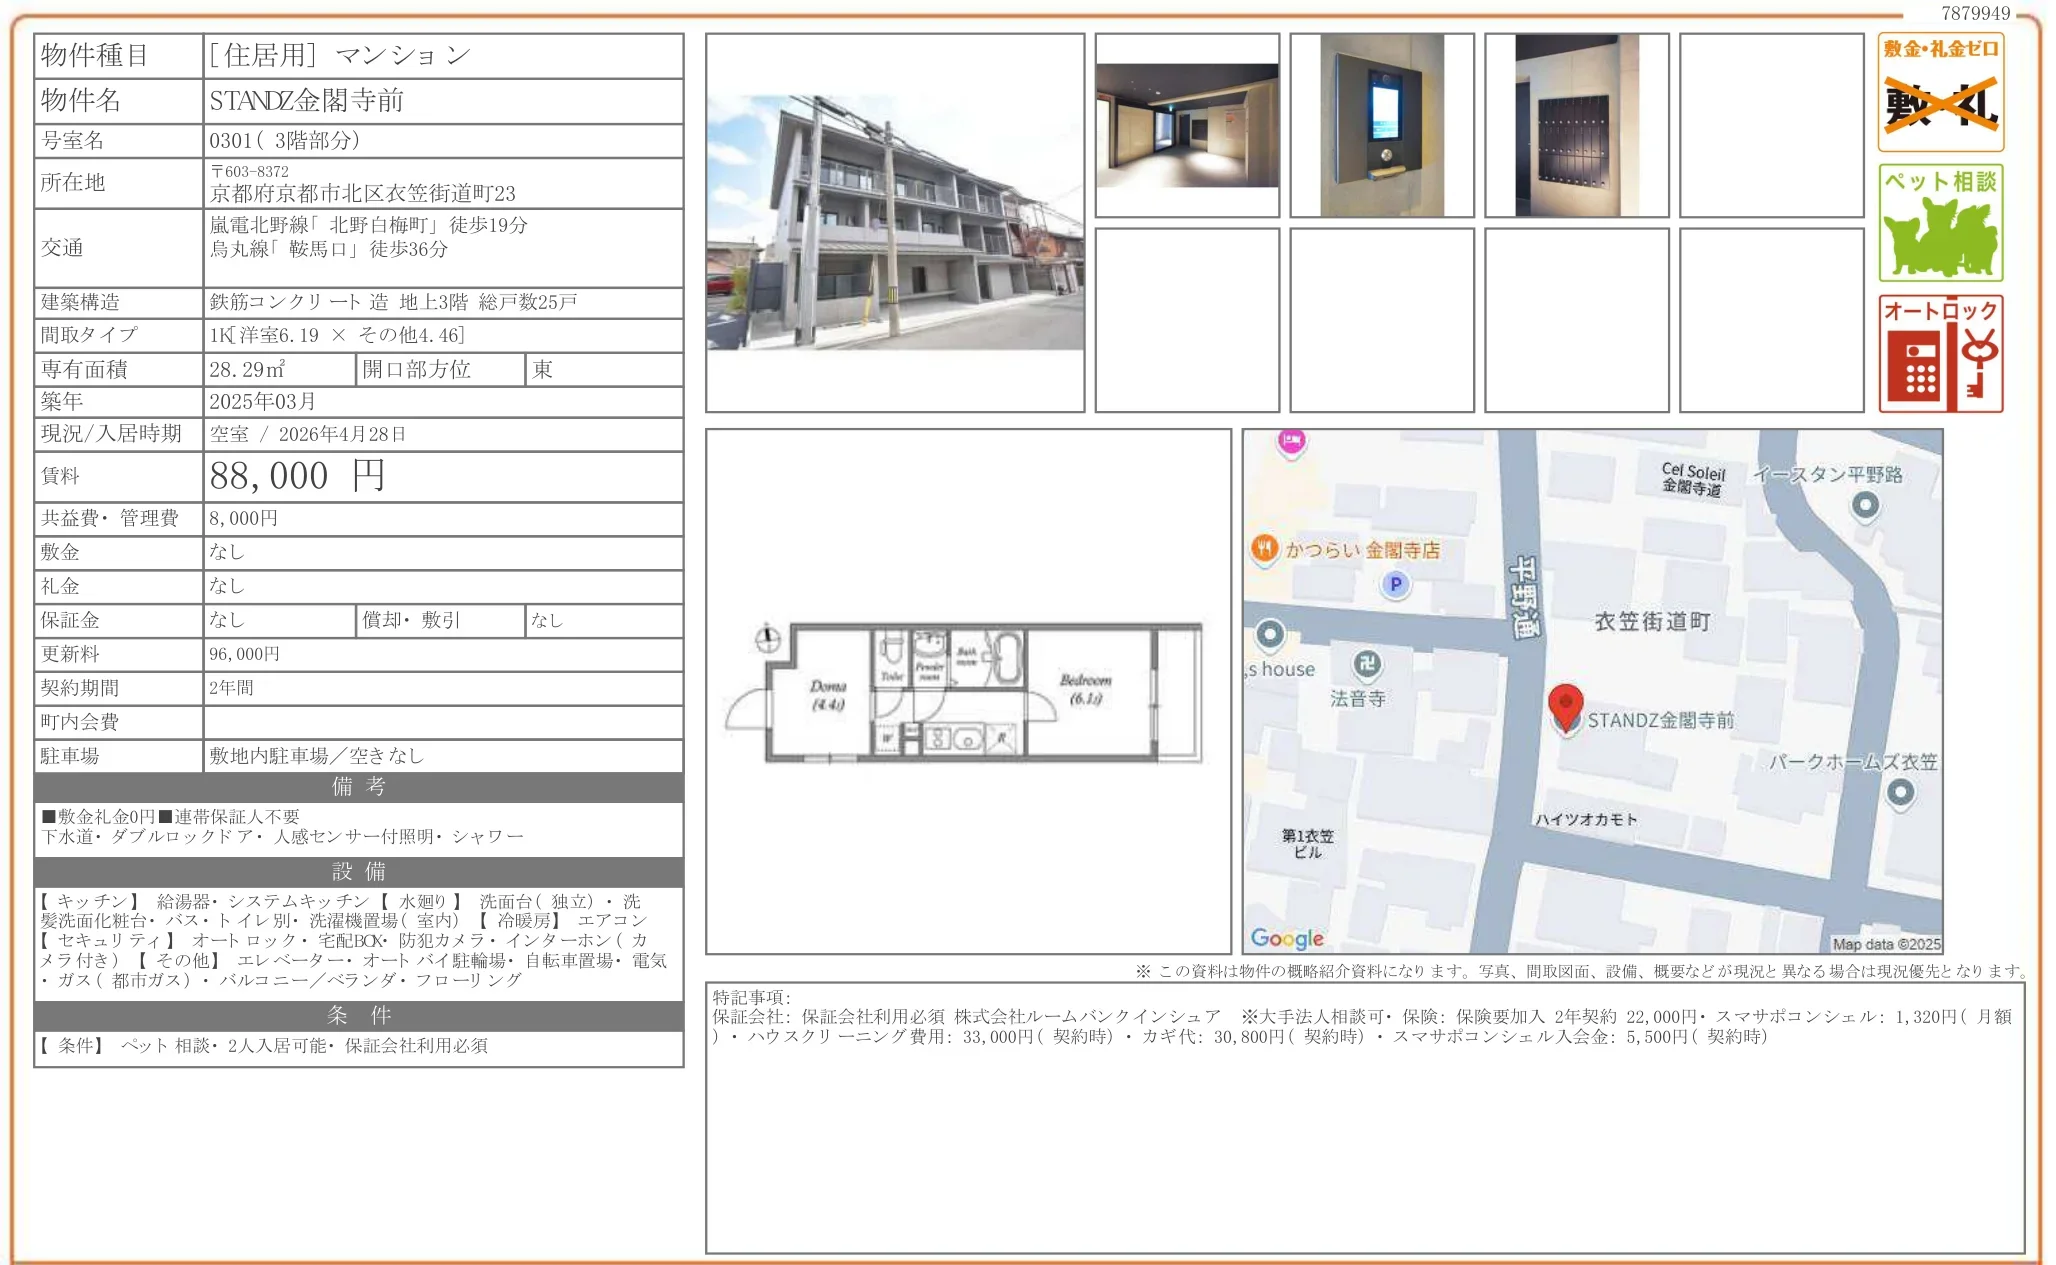Collapse the 条件 section header
This screenshot has width=2056, height=1265.
[x=358, y=1015]
